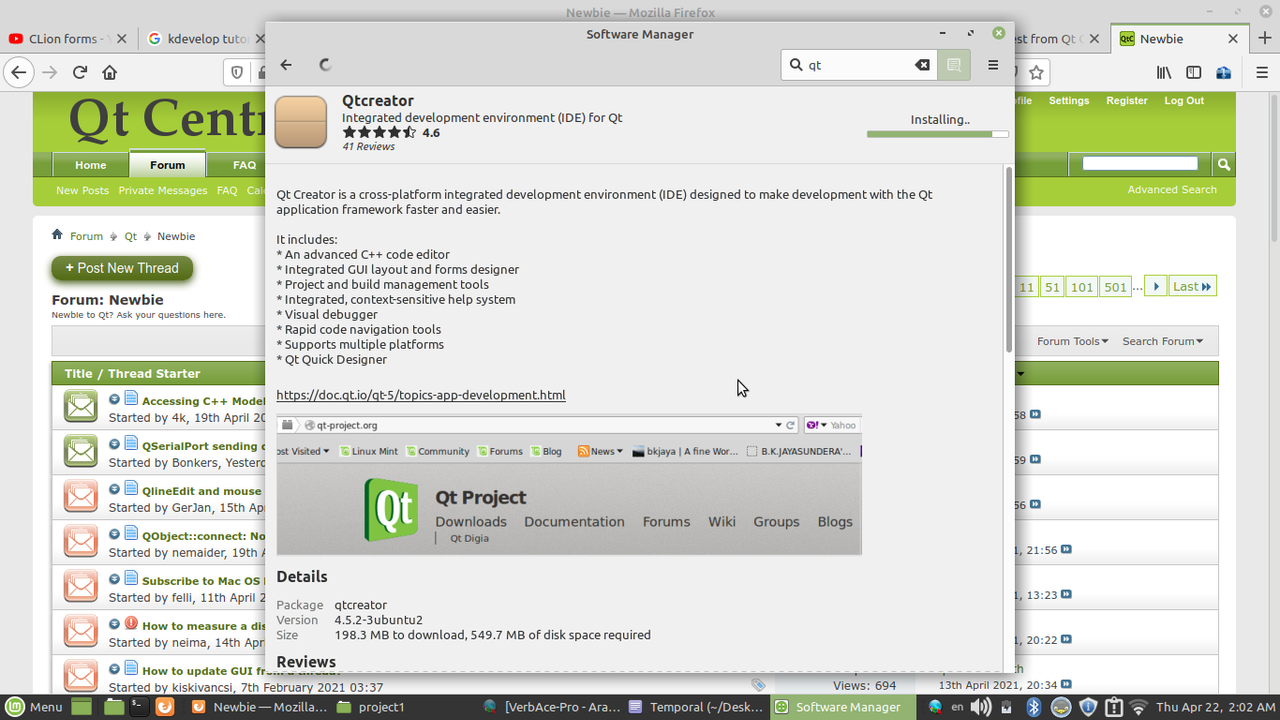Open the QSerialPort sending thread

[x=204, y=446]
